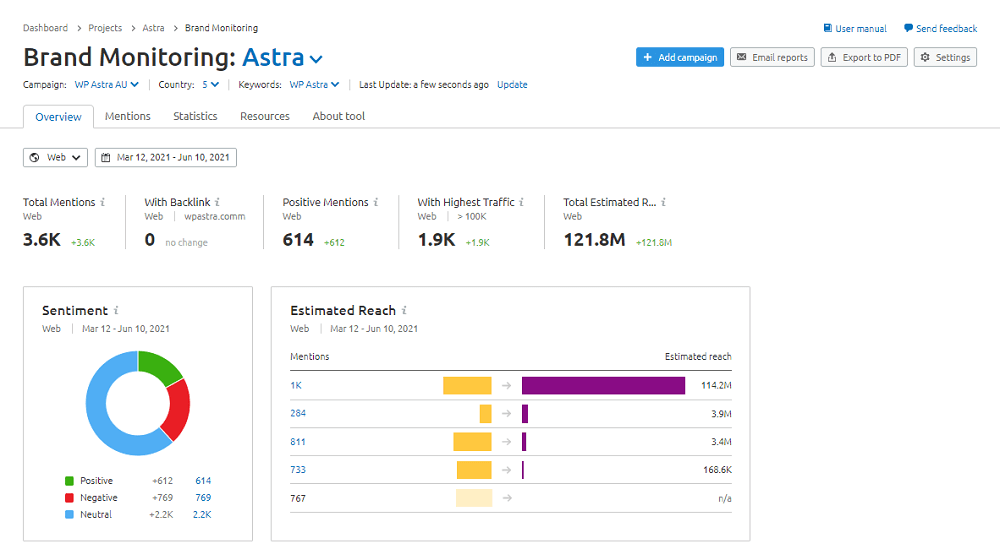Click the info icon beside Positive Mentions

376,202
